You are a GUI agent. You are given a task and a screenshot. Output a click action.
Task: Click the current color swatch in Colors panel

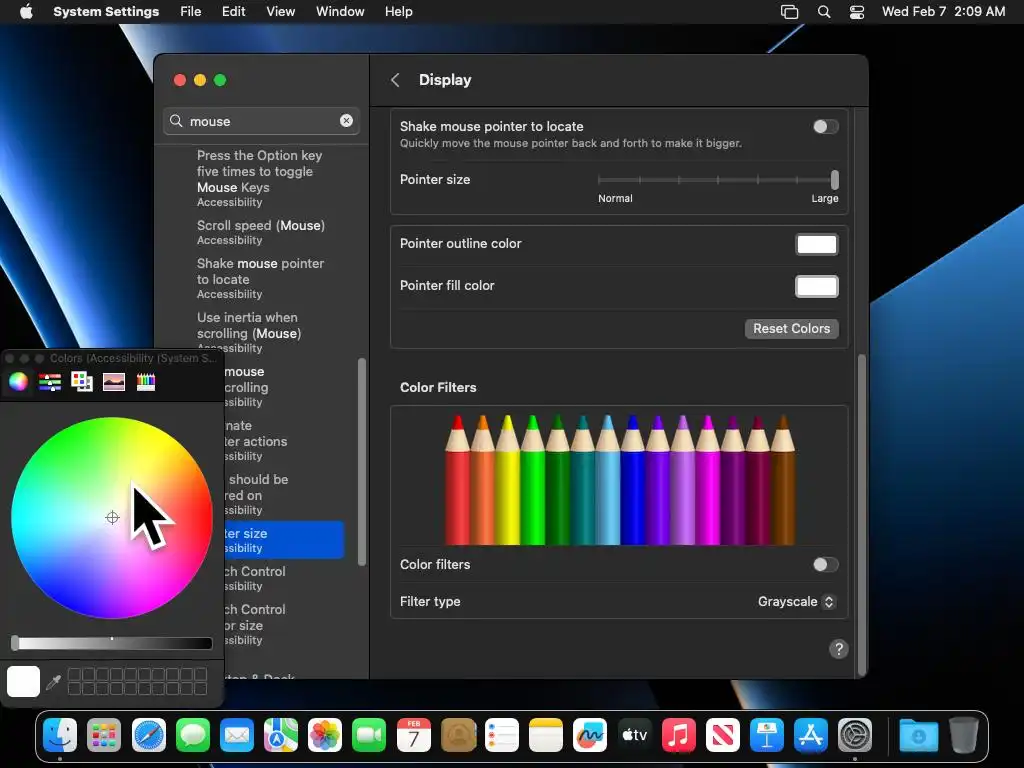tap(24, 681)
